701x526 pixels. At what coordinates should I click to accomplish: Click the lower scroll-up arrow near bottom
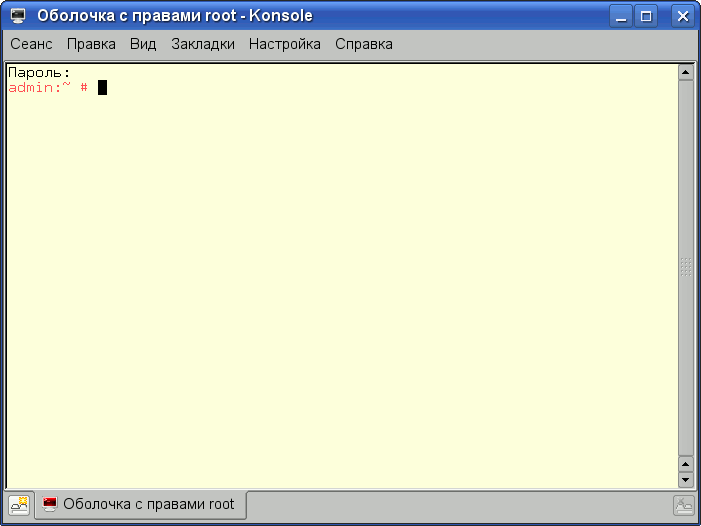tap(685, 464)
